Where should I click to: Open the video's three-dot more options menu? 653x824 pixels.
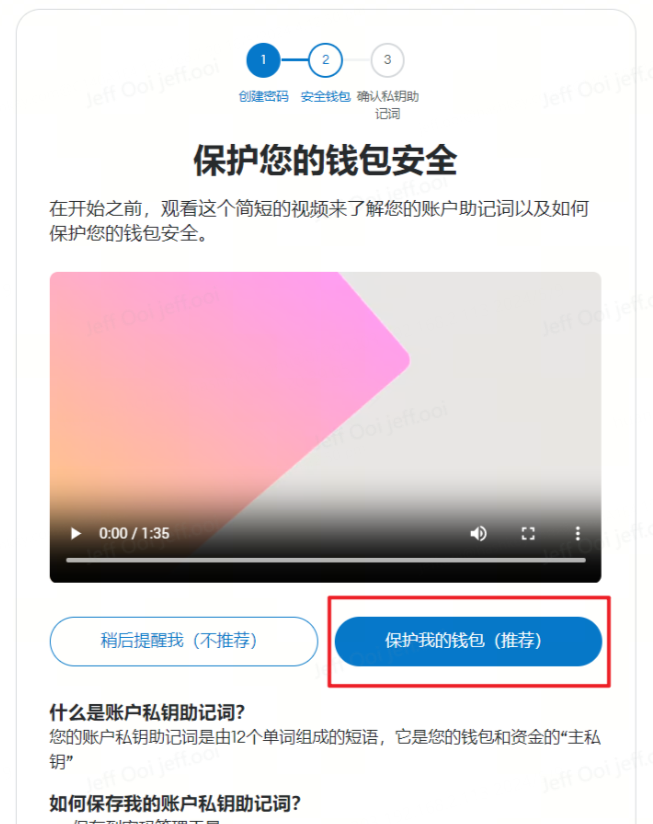(x=577, y=533)
